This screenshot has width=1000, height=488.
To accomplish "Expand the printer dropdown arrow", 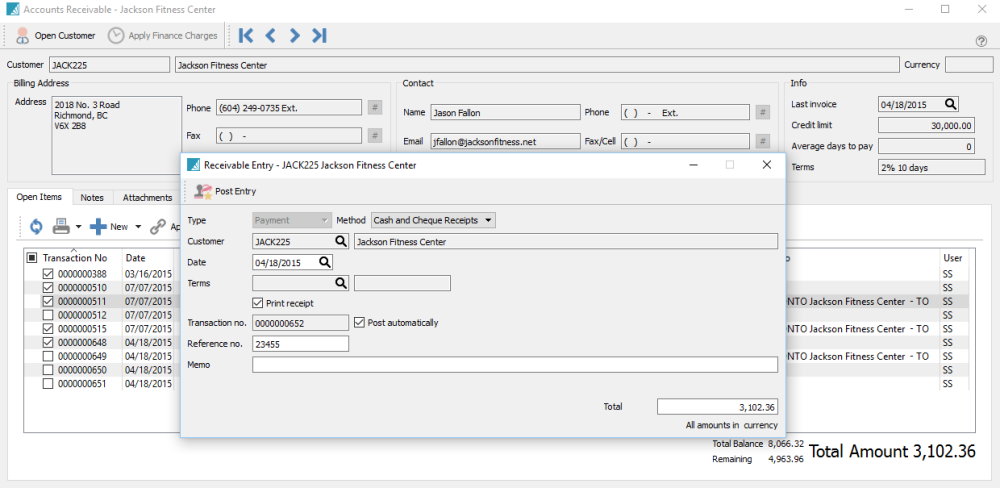I will (78, 227).
